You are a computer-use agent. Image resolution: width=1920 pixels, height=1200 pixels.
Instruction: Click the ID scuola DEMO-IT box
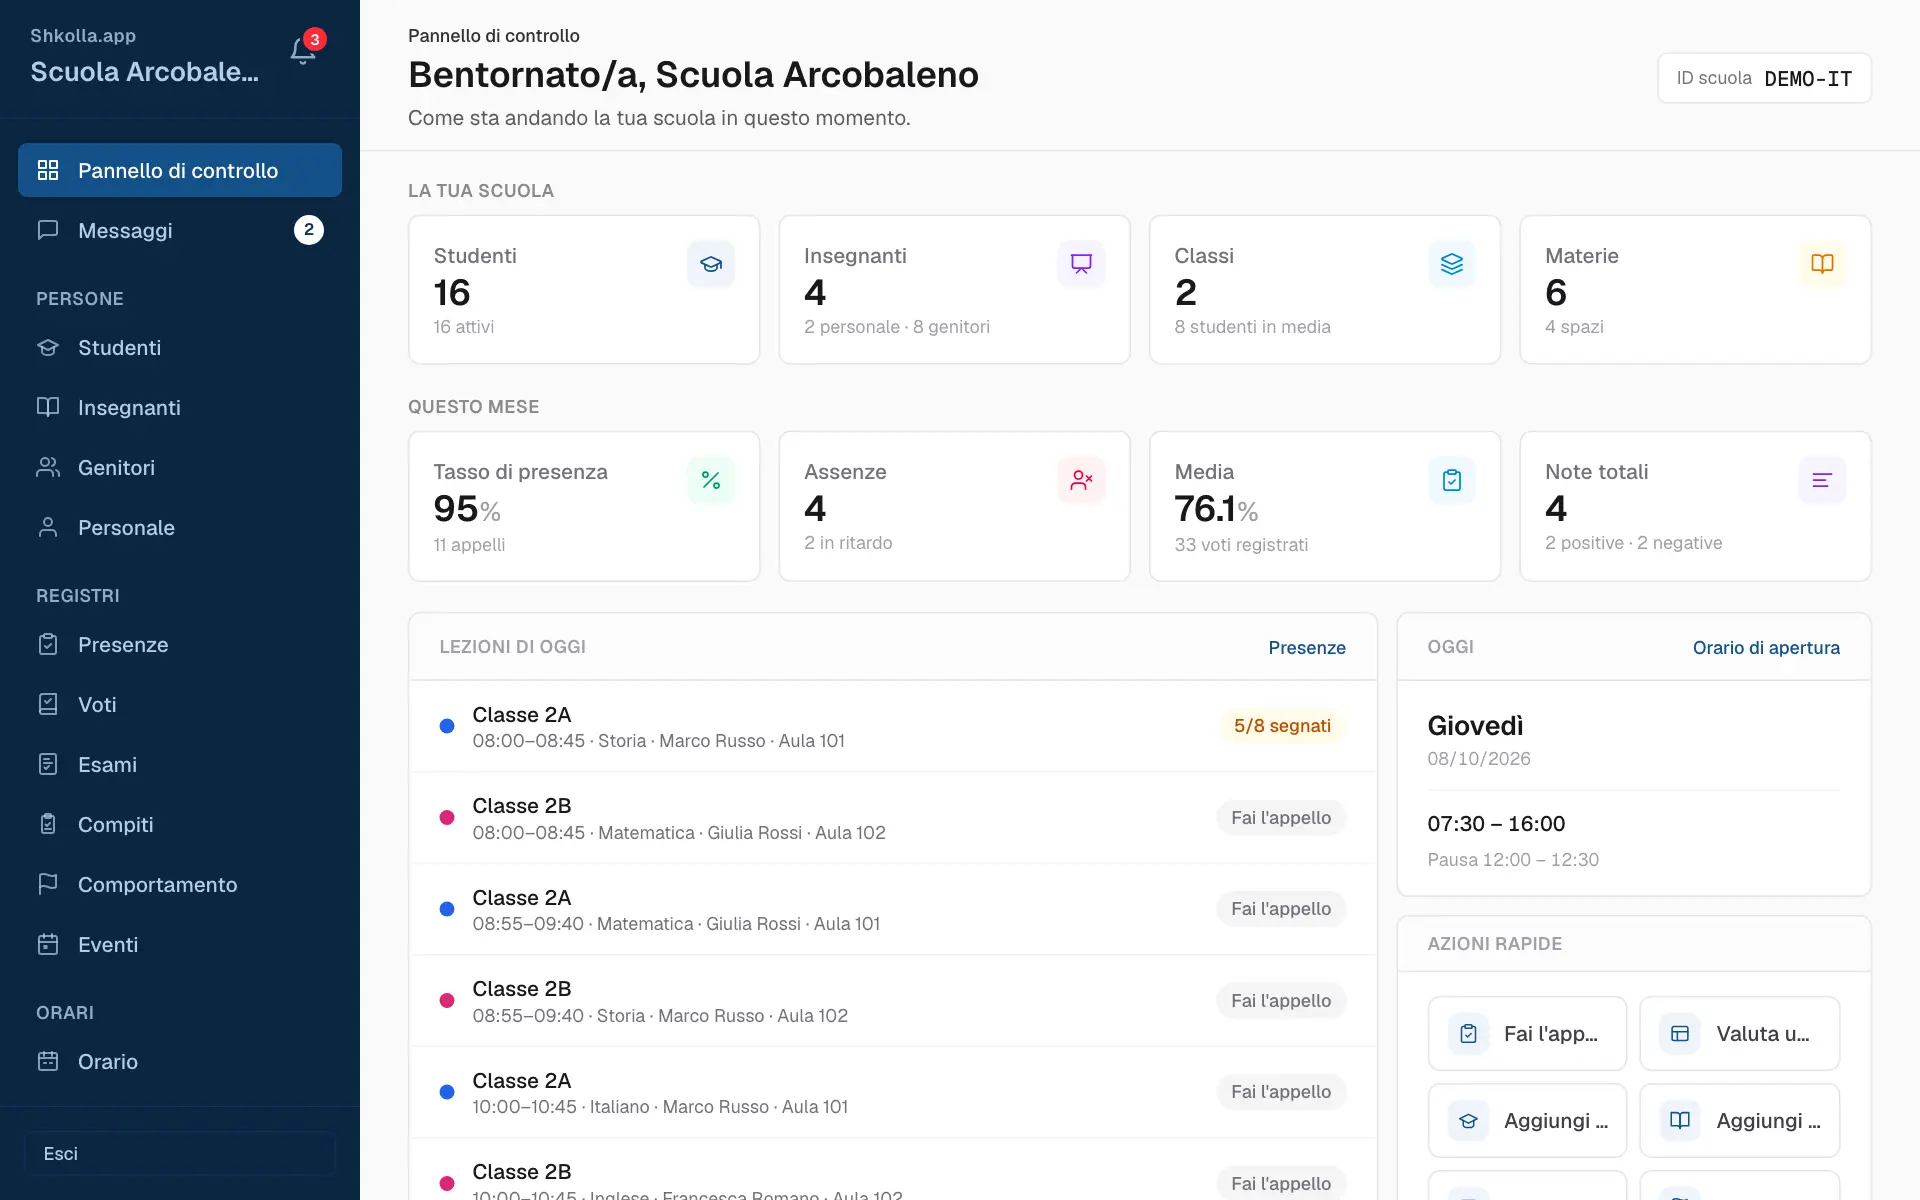pyautogui.click(x=1764, y=78)
